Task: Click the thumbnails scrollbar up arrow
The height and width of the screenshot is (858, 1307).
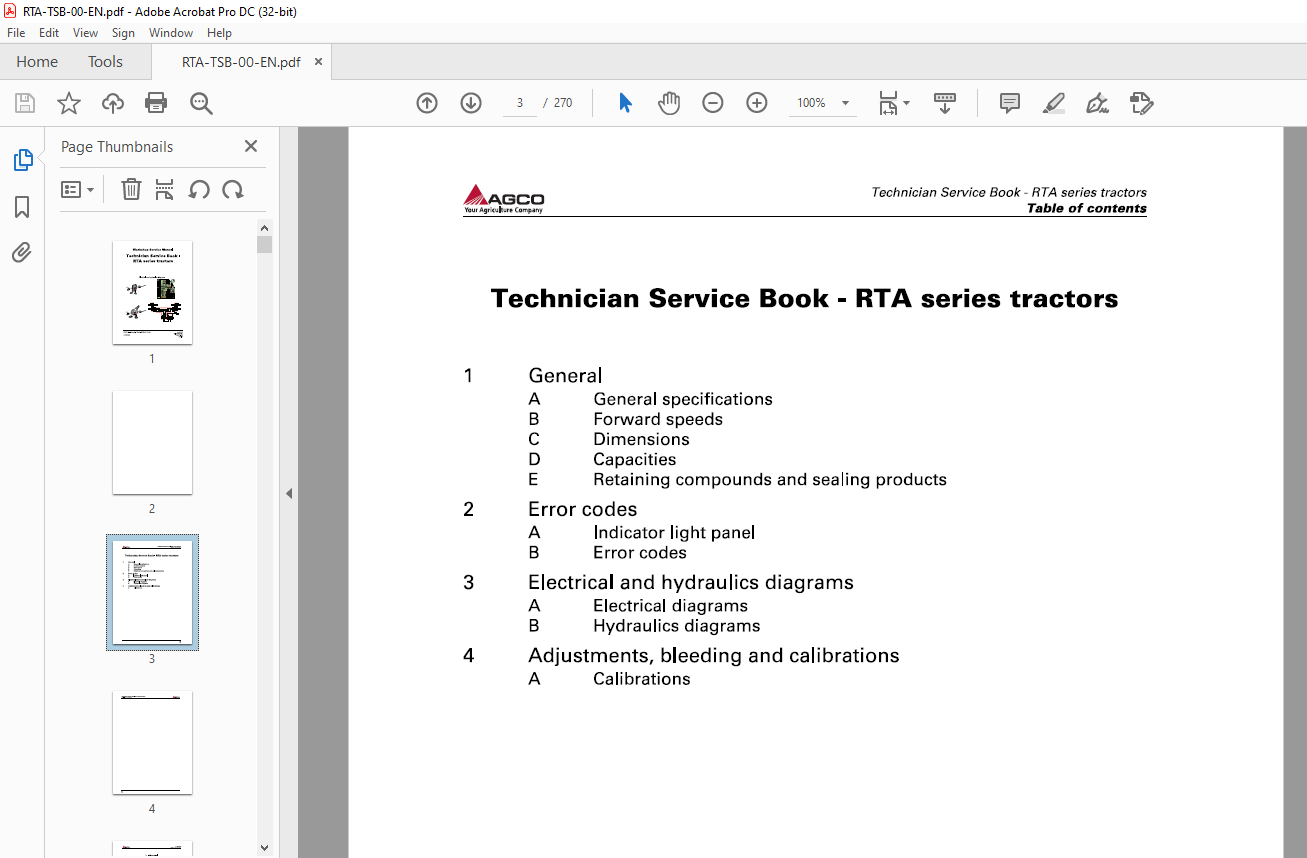Action: coord(264,227)
